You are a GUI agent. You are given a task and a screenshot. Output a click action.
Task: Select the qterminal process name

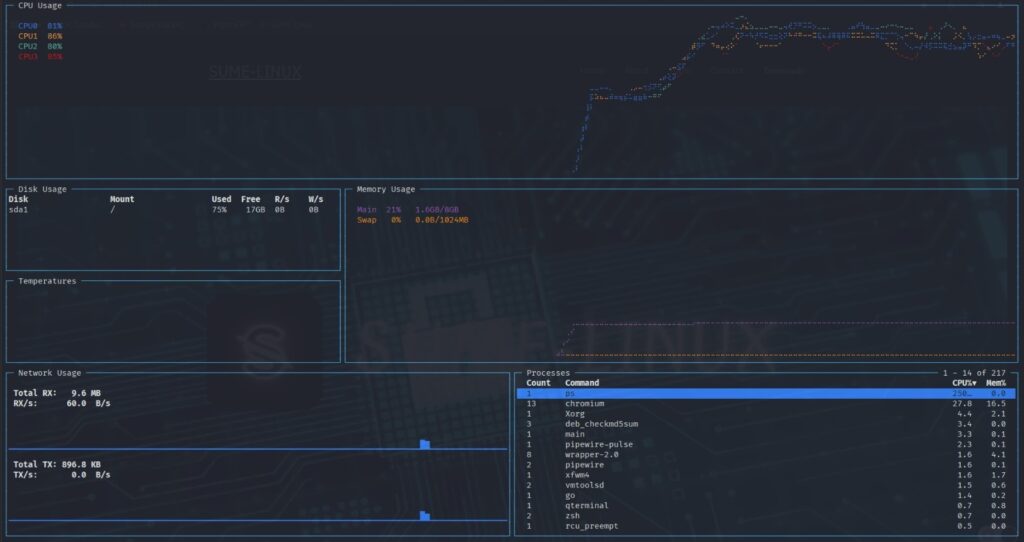click(x=586, y=505)
